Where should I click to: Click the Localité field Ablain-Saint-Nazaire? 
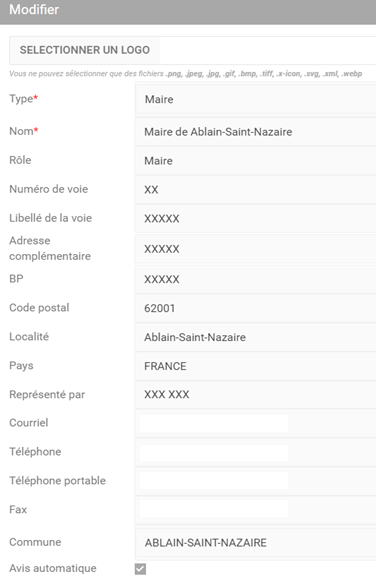click(256, 337)
